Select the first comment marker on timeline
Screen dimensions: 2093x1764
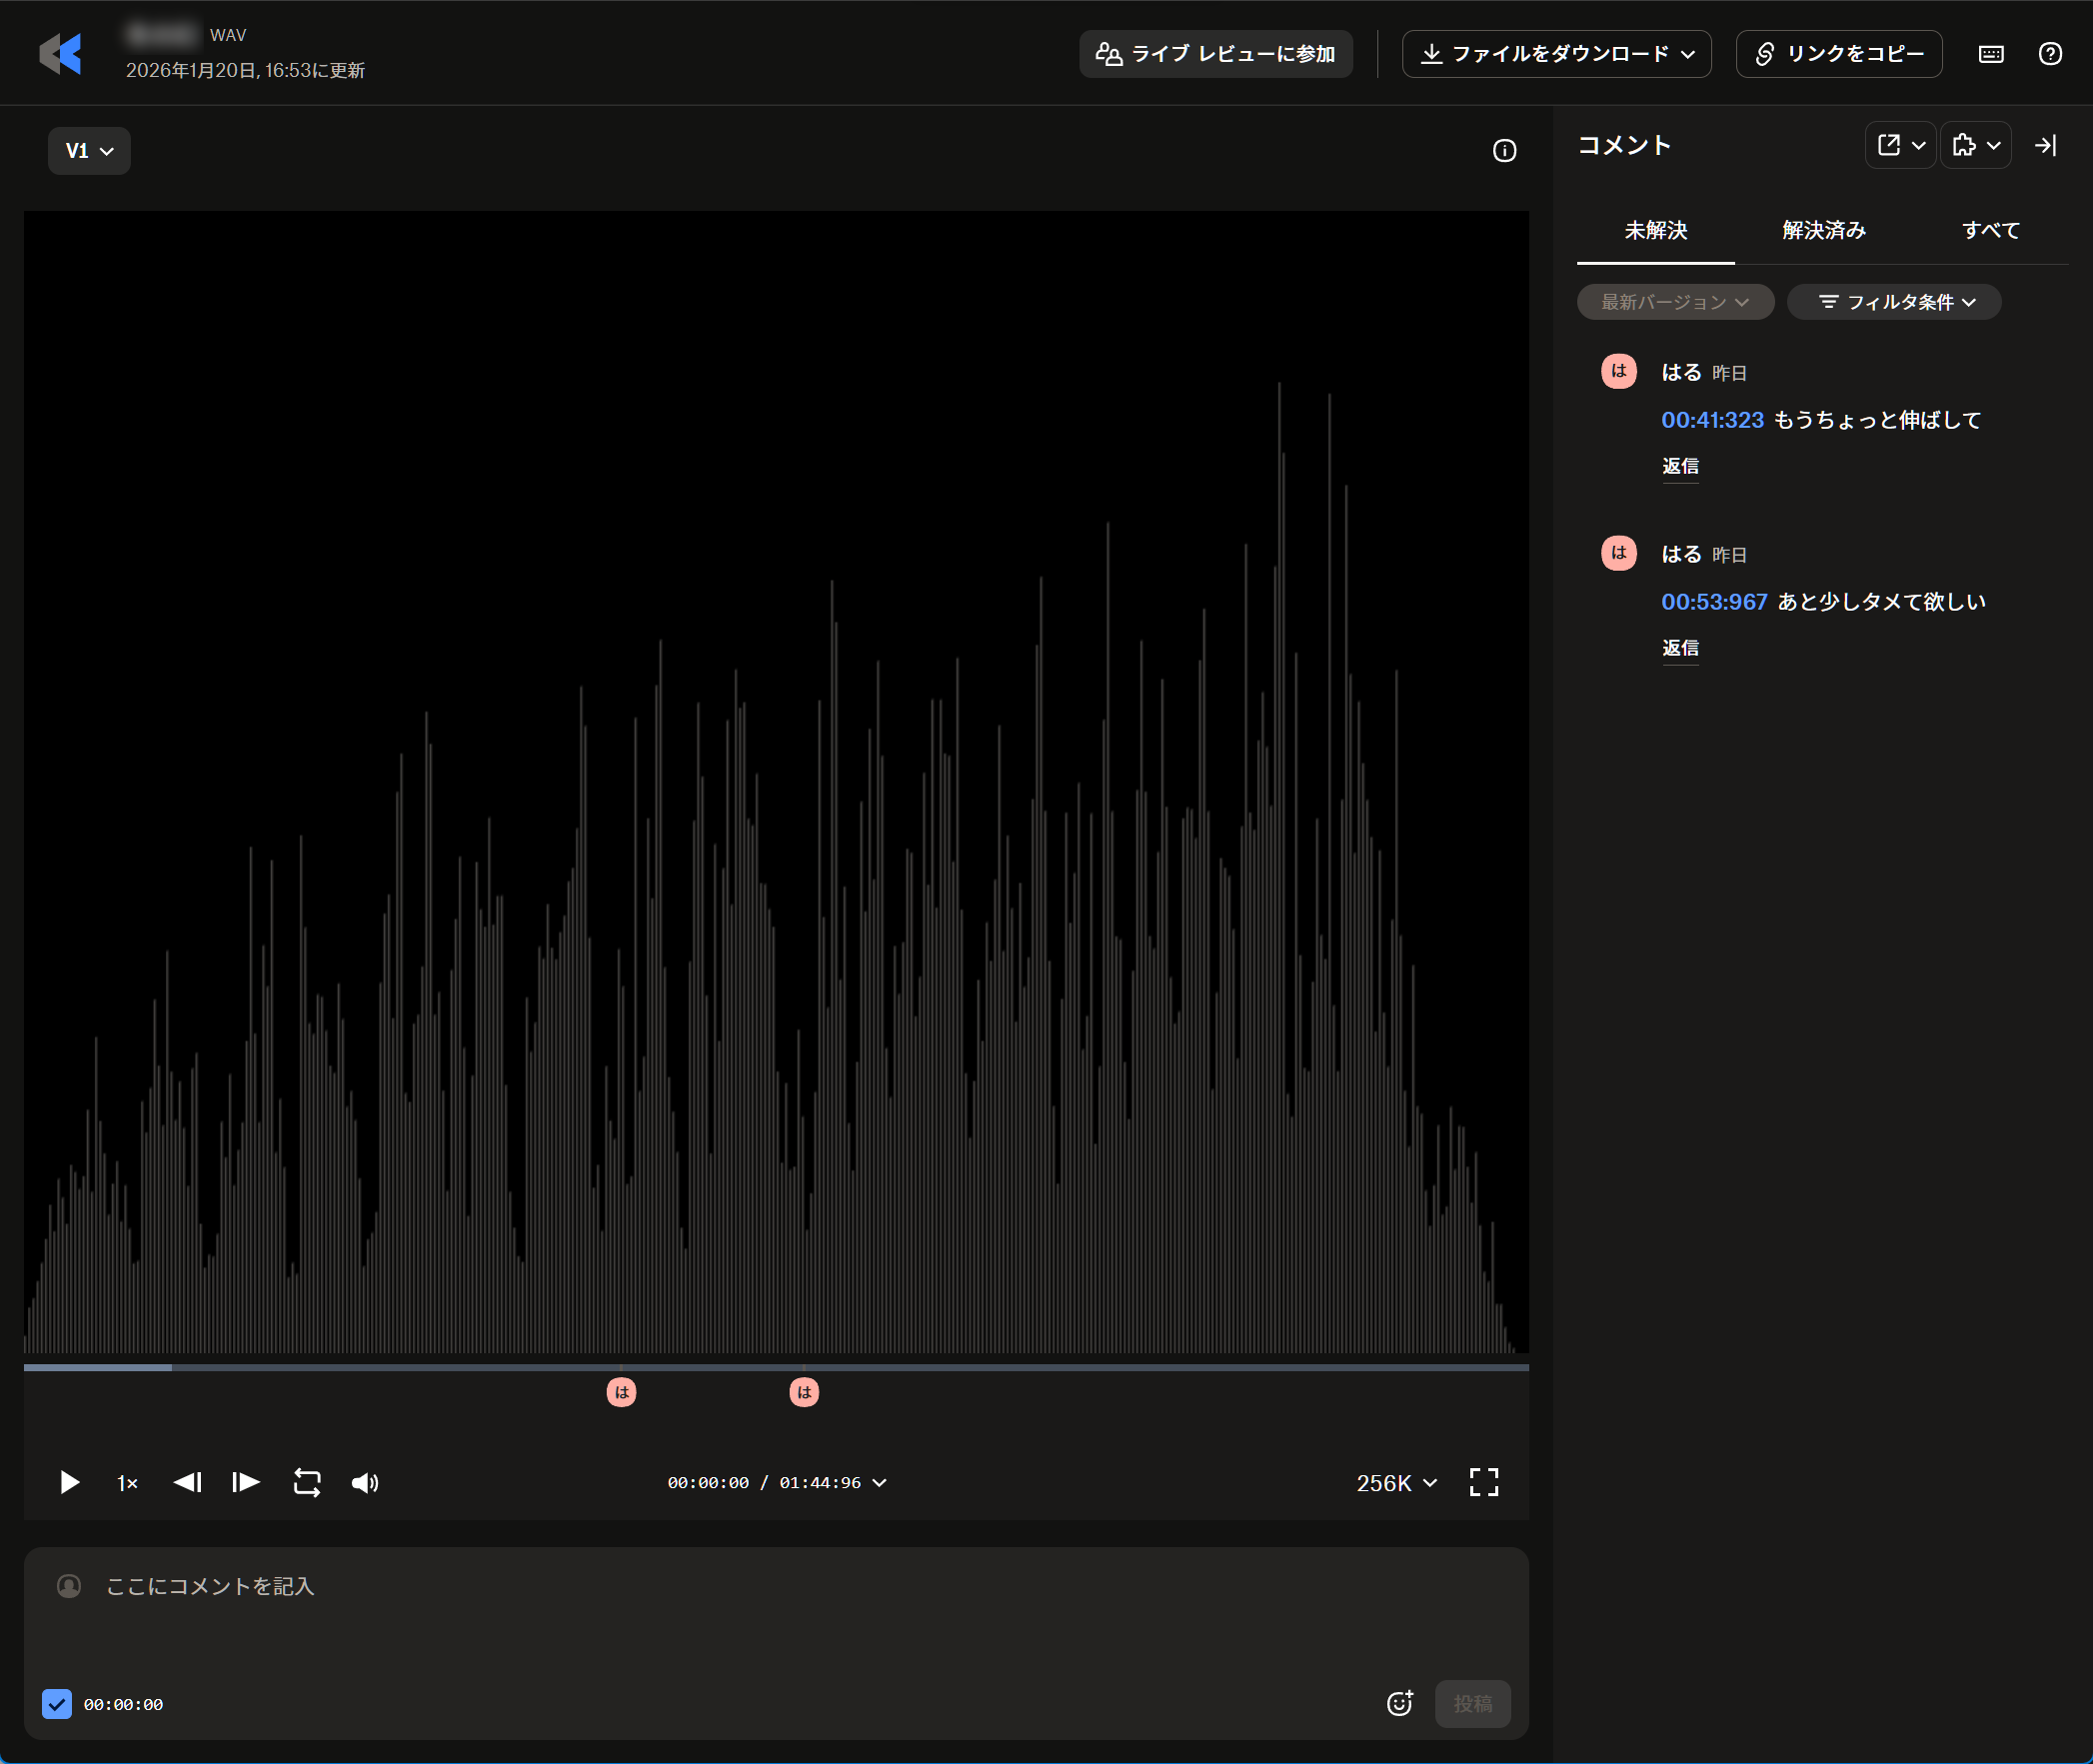coord(622,1392)
